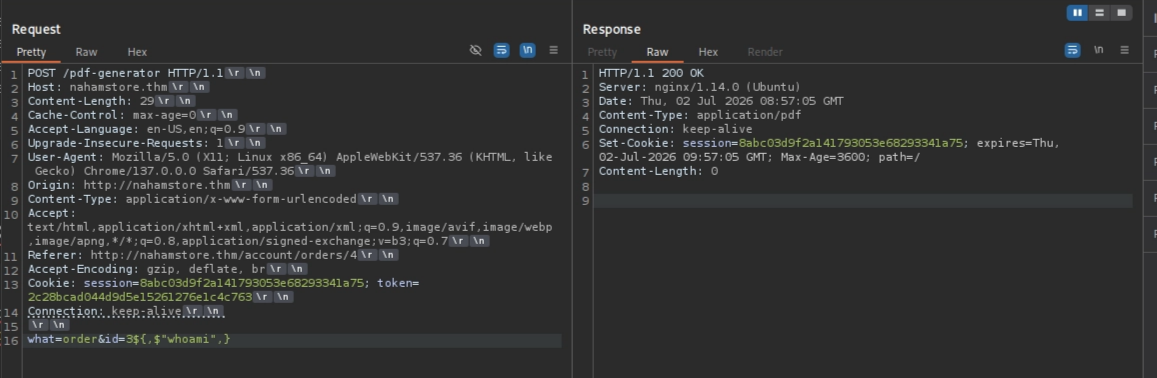Screen dimensions: 1157x378
Task: Open Response panel hamburger options menu
Action: pos(1125,50)
